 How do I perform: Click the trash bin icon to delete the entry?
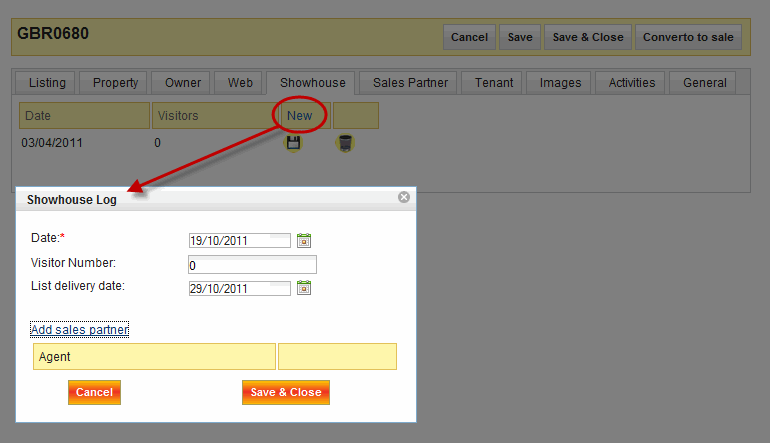click(345, 143)
